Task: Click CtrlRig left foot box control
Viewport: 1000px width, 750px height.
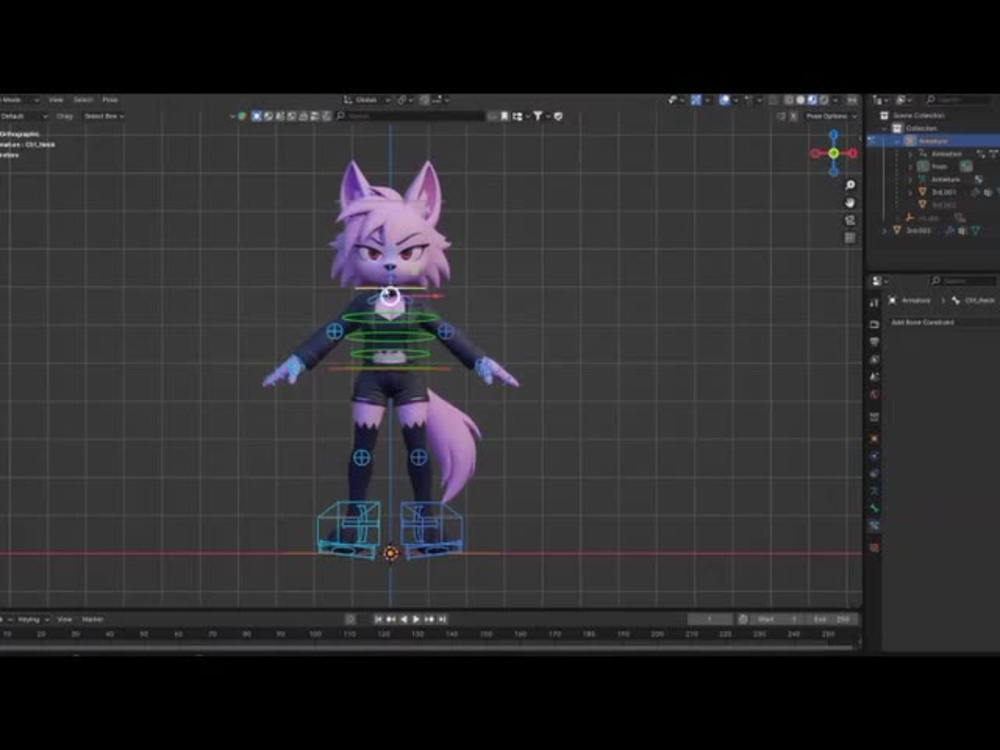Action: click(x=349, y=531)
